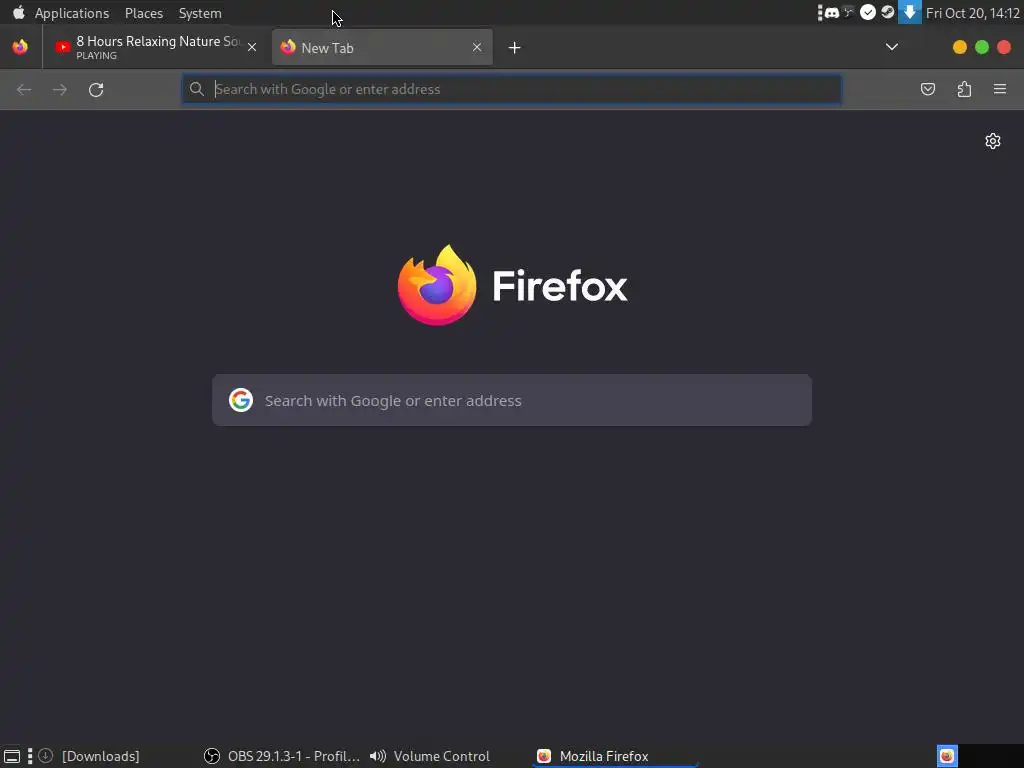Personalize new tab with gear icon
Image resolution: width=1024 pixels, height=768 pixels.
pyautogui.click(x=993, y=141)
